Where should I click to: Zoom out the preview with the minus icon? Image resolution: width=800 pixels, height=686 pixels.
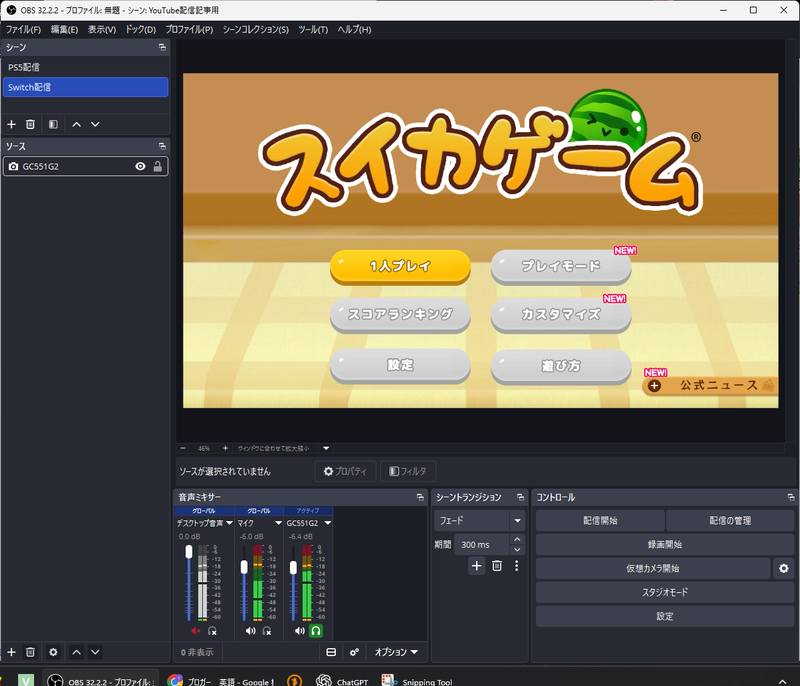183,448
